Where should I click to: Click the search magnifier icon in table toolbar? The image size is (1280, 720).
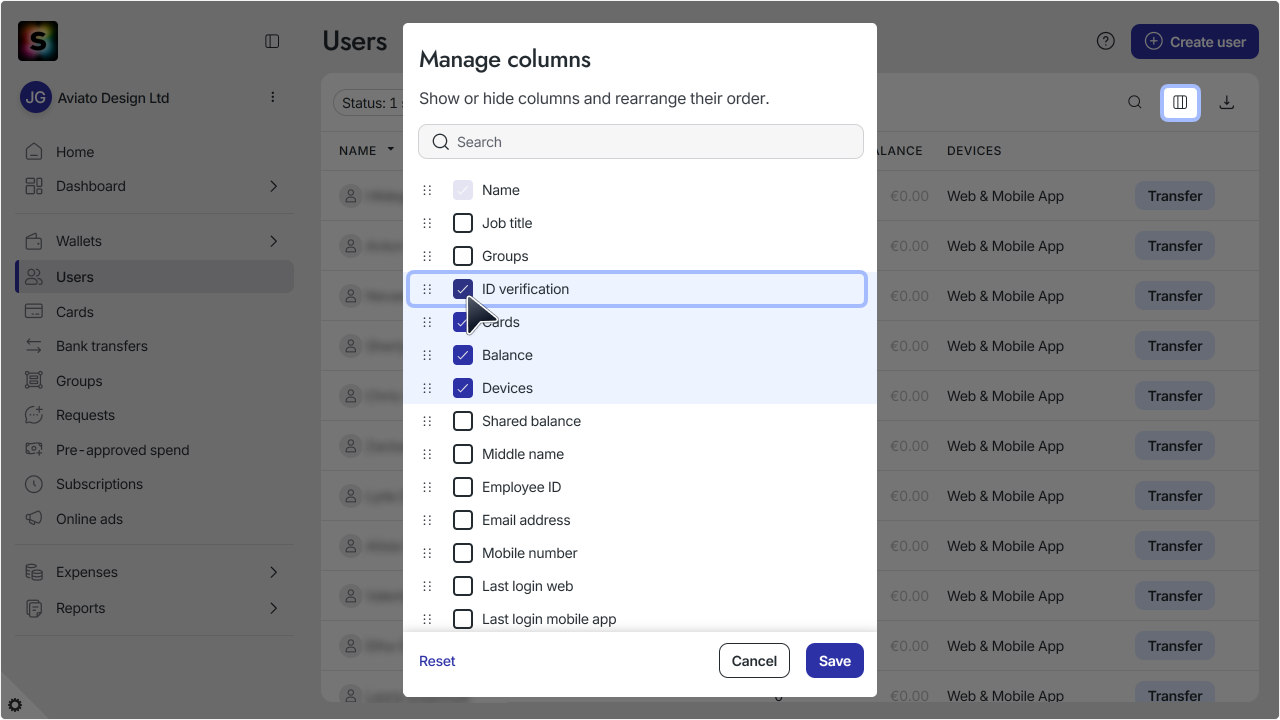coord(1135,102)
